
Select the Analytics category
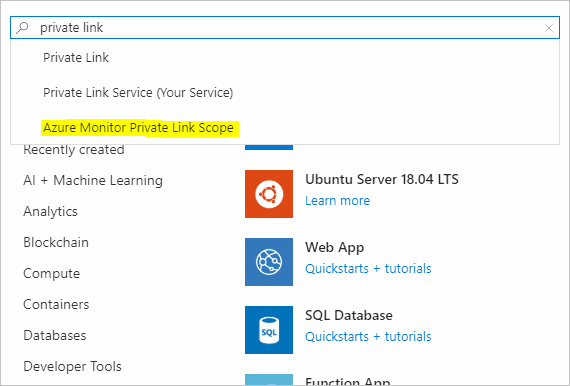[x=50, y=212]
